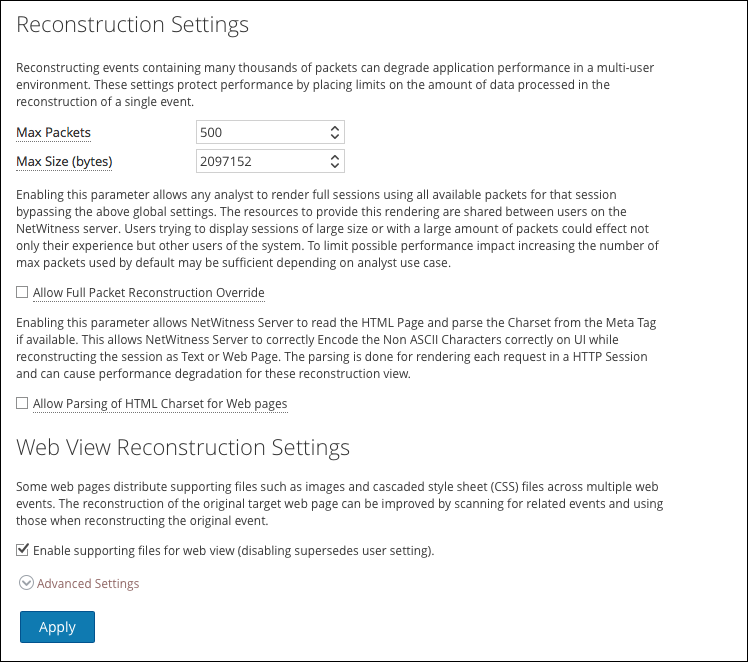This screenshot has height=662, width=748.
Task: Uncheck Enable supporting files for web view
Action: [23, 550]
